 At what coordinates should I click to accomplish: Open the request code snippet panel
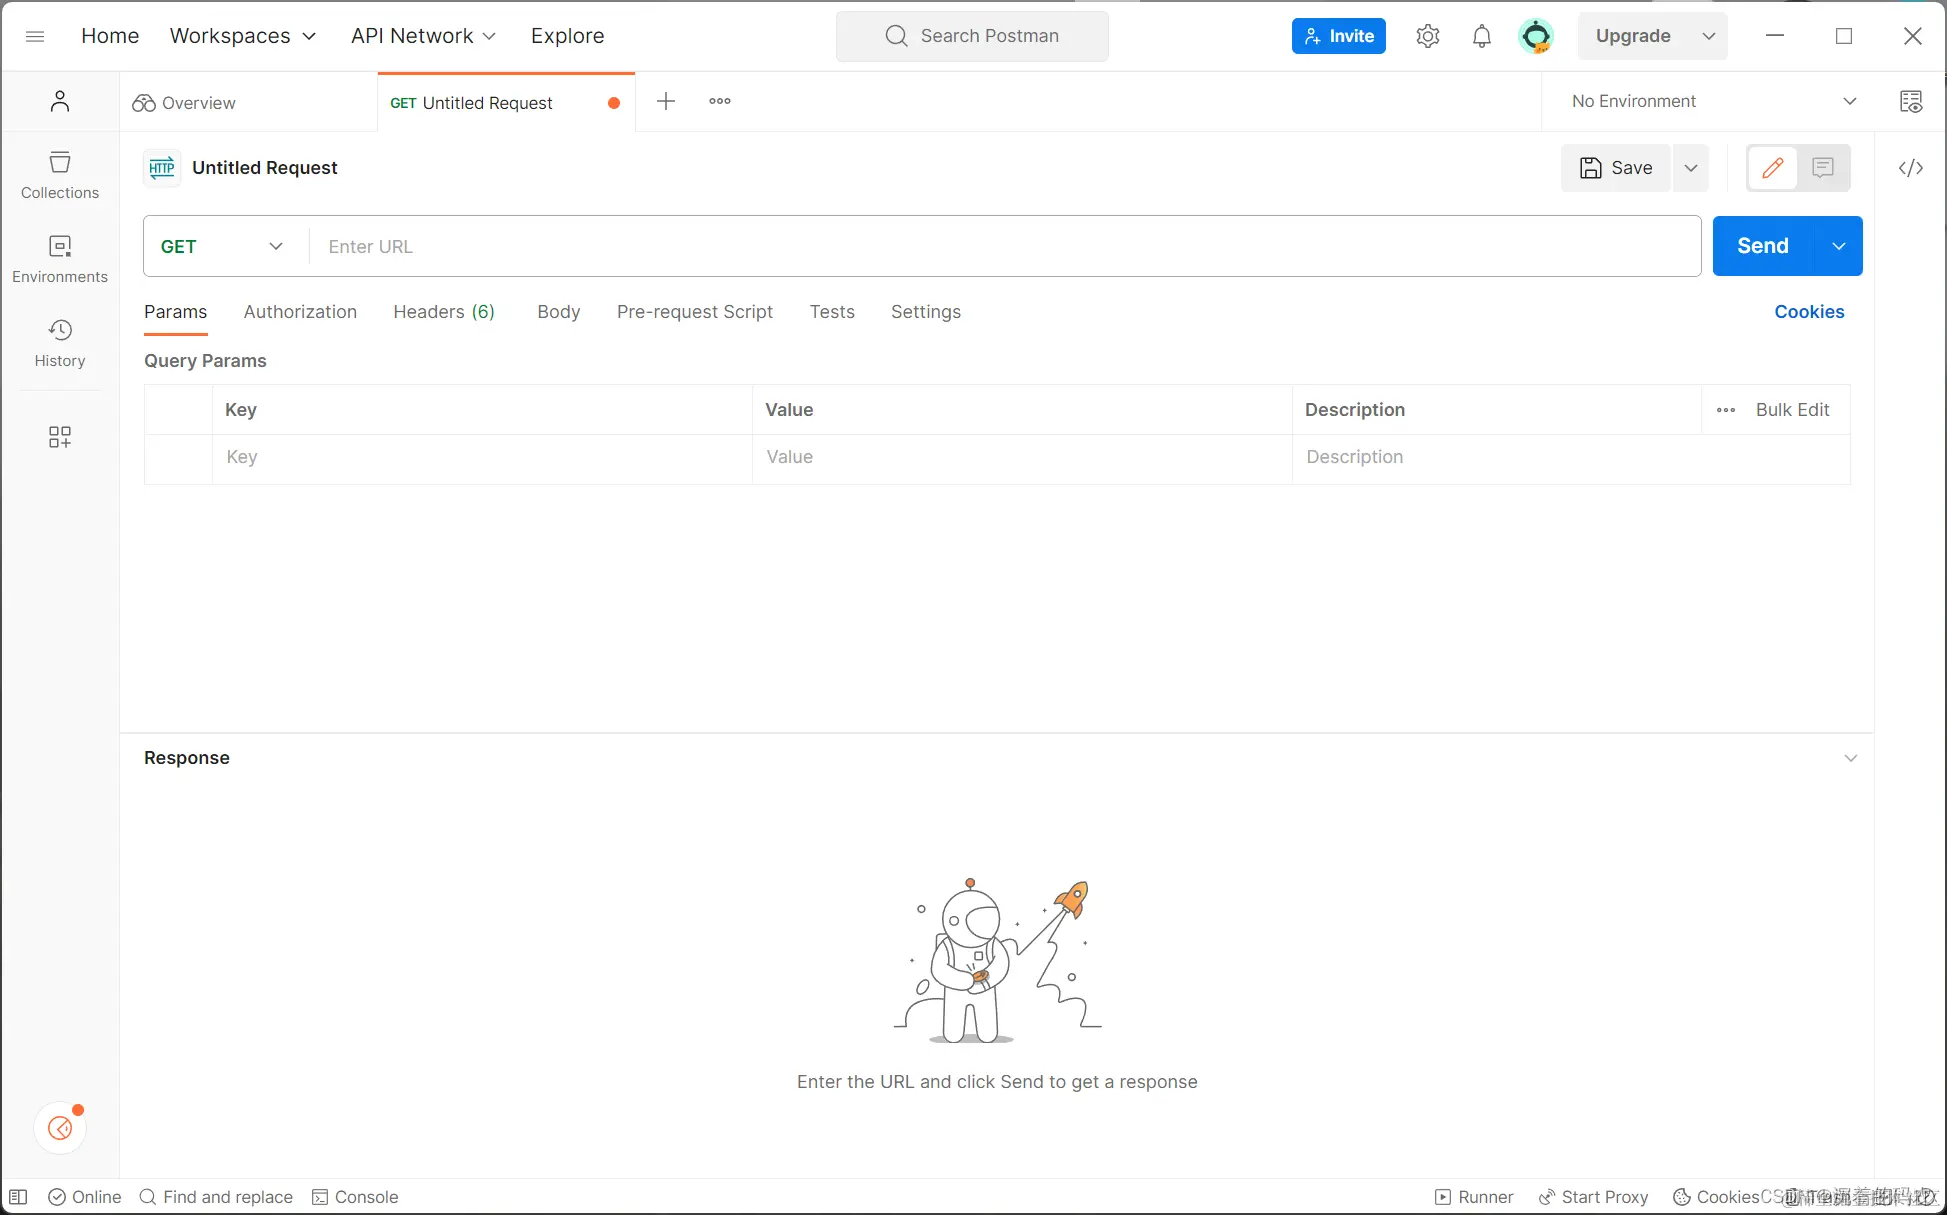(x=1911, y=168)
